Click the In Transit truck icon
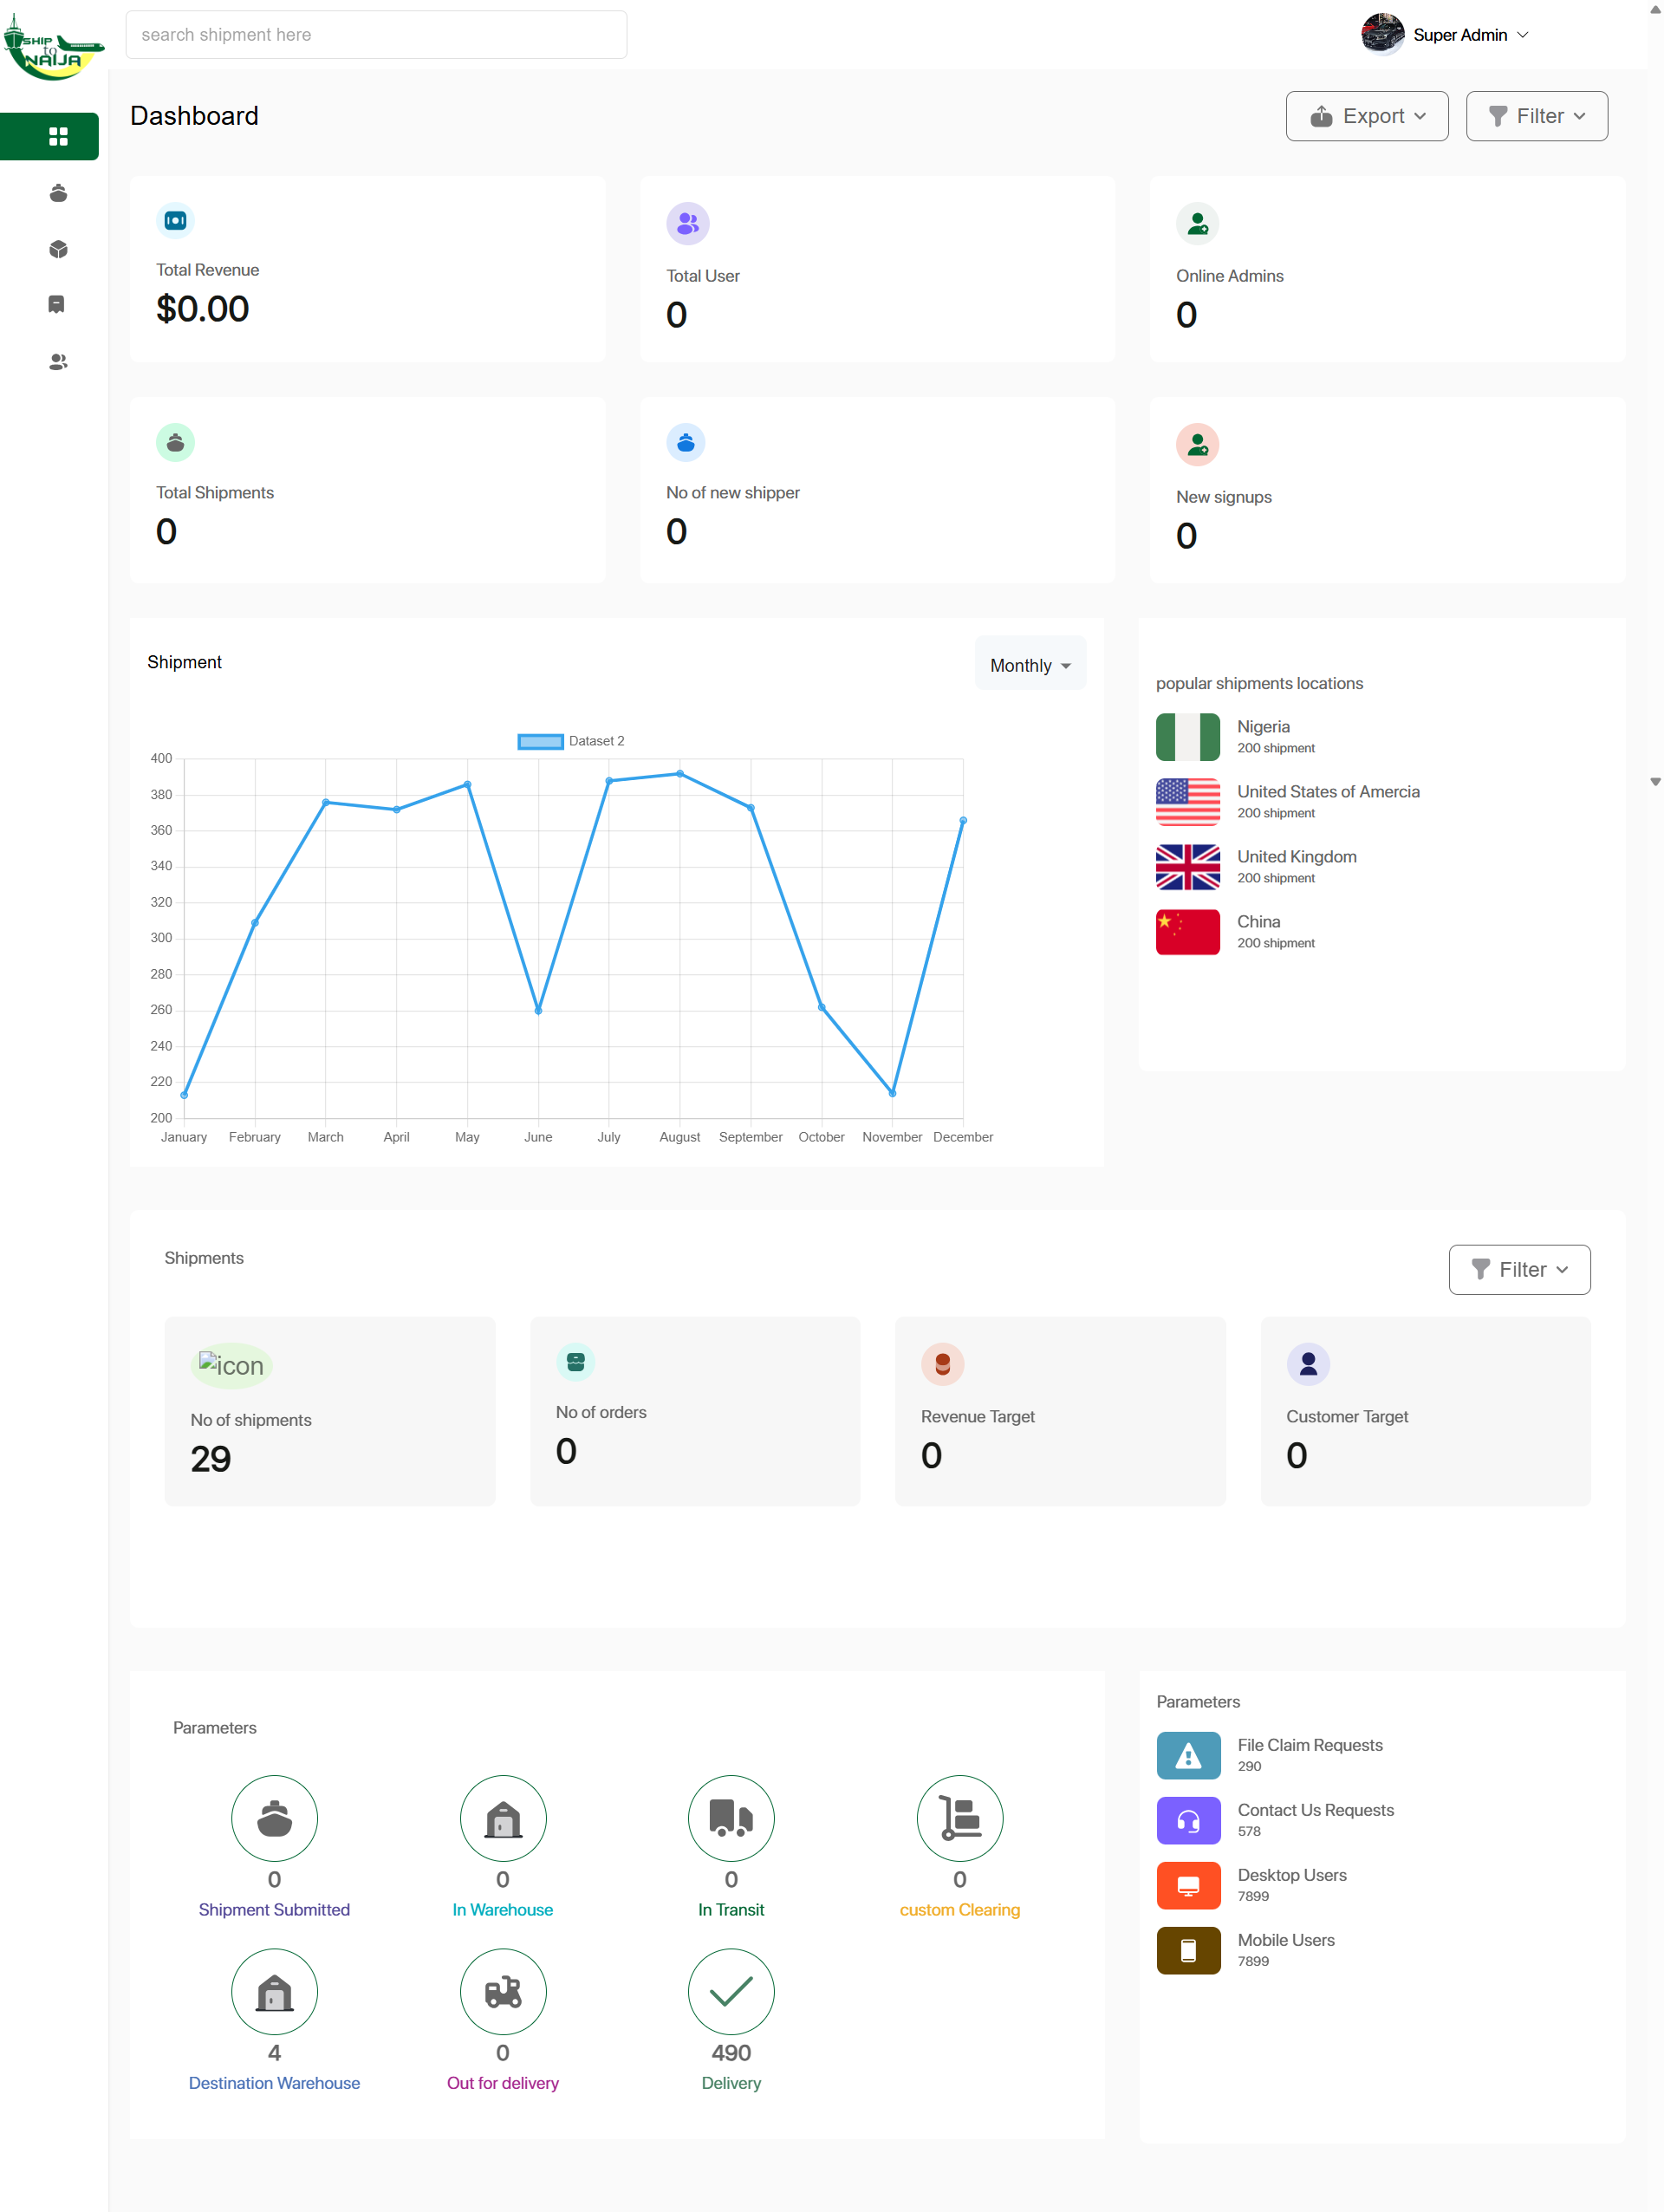The width and height of the screenshot is (1664, 2212). point(730,1818)
